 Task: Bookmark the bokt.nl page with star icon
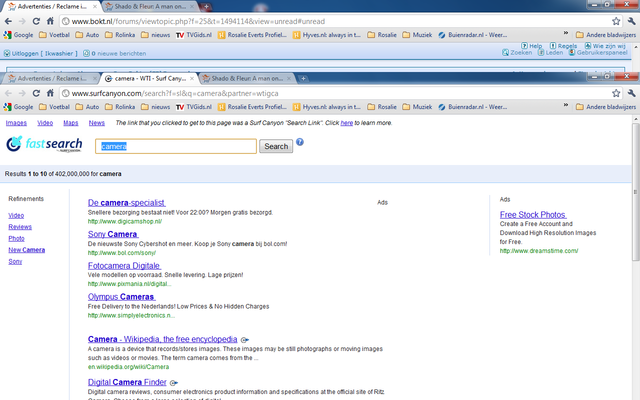pyautogui.click(x=616, y=21)
